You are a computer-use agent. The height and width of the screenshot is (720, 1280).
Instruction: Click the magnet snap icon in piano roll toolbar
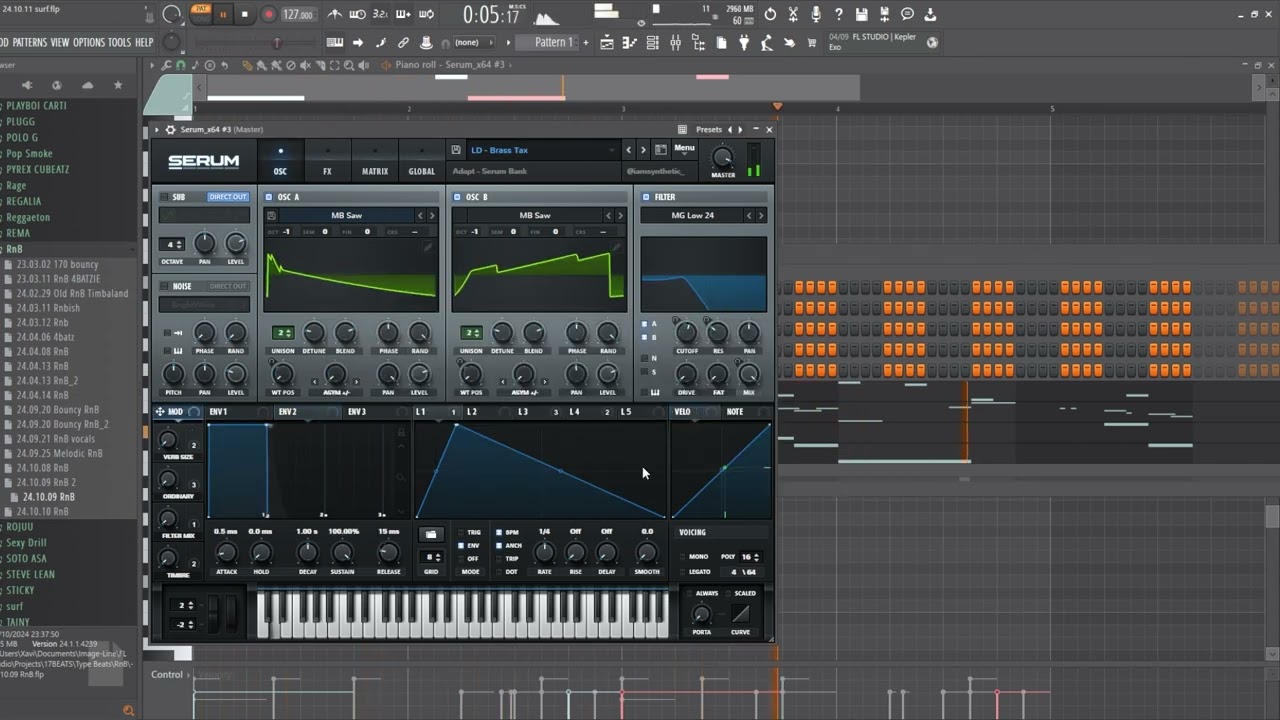click(180, 65)
